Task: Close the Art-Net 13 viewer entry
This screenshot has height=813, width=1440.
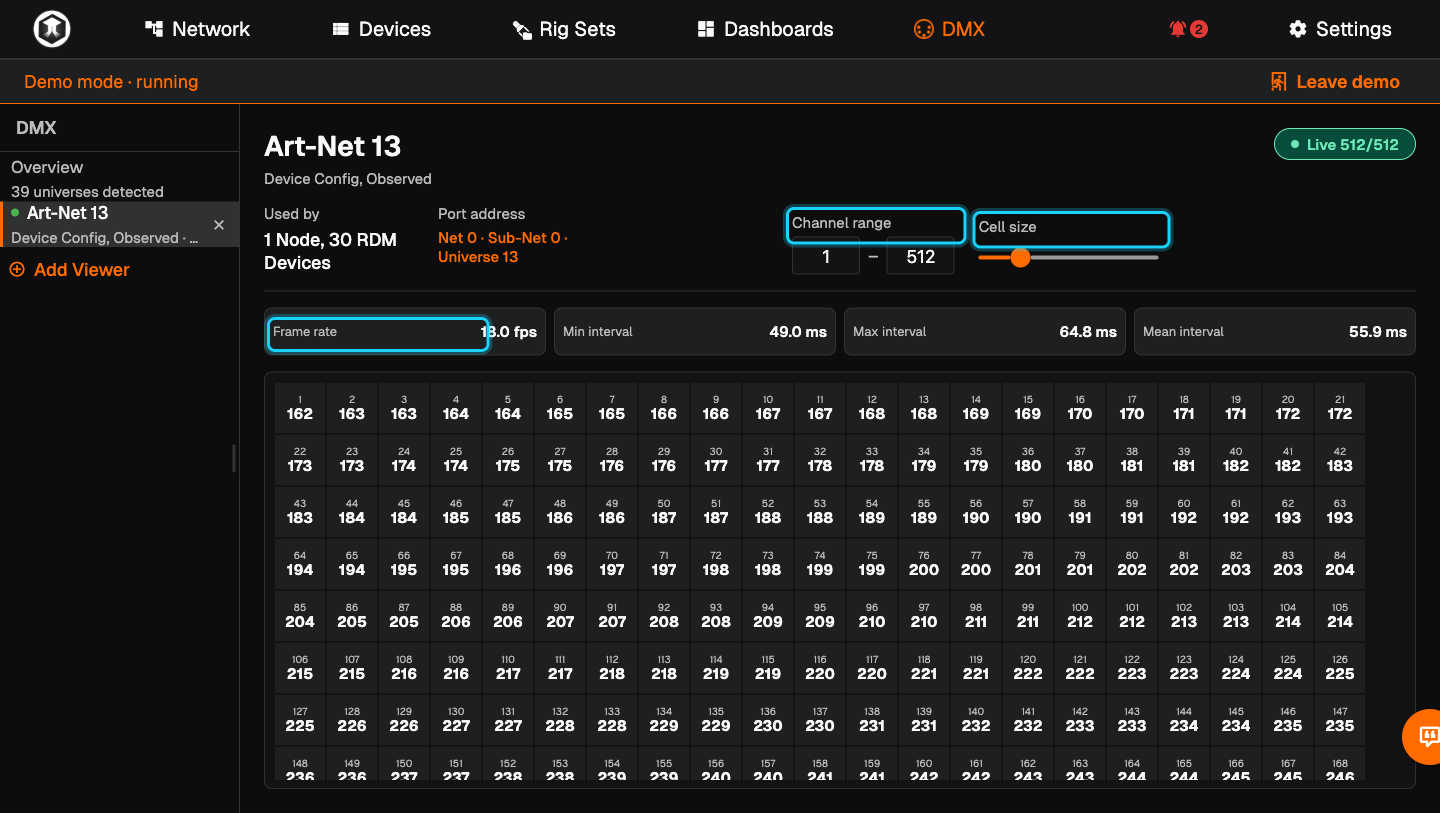Action: pyautogui.click(x=220, y=225)
